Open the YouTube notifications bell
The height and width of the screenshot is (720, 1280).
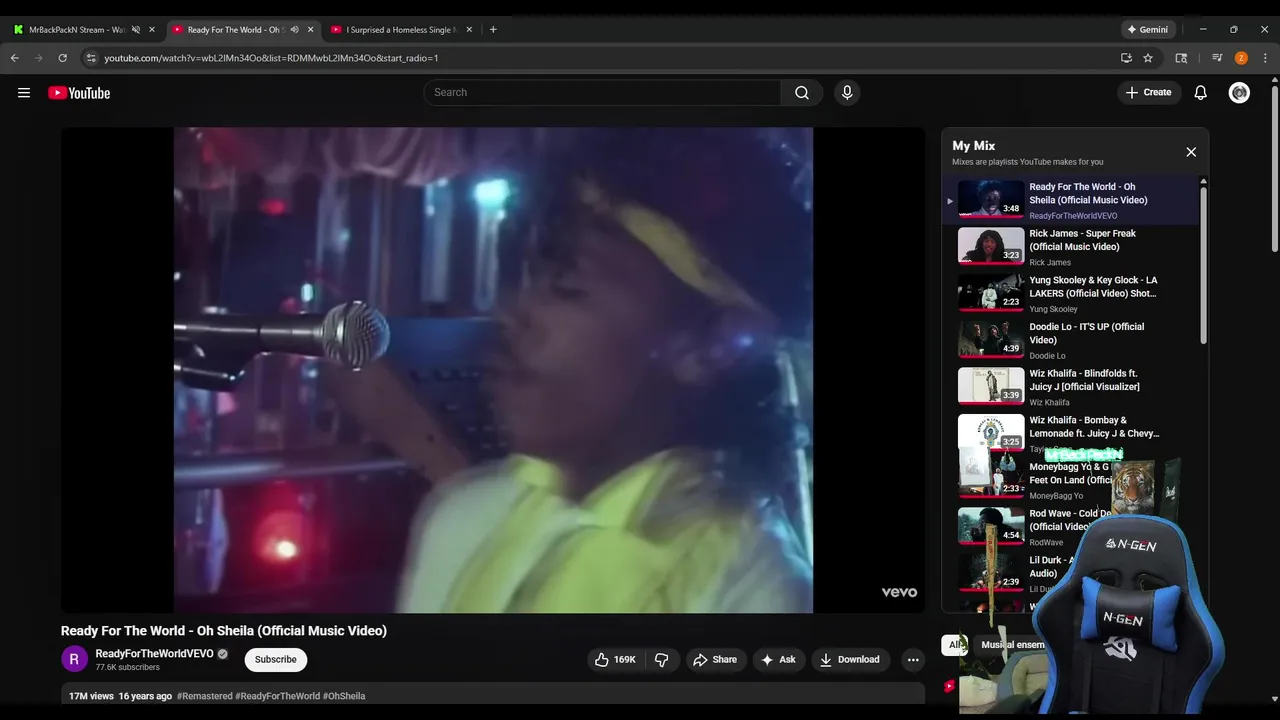(x=1201, y=93)
